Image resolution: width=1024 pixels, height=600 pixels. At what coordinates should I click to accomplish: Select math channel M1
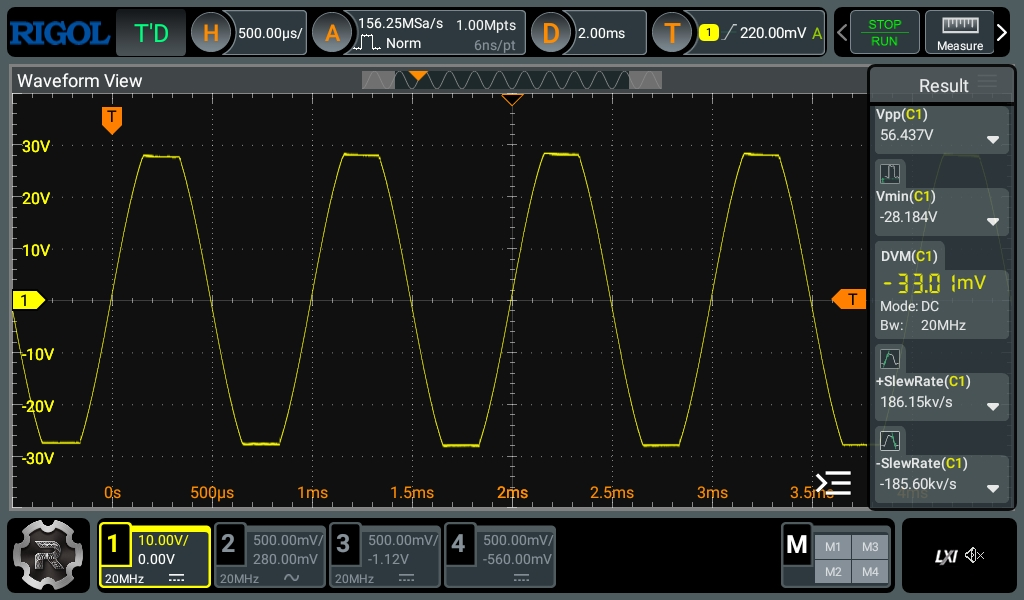(x=833, y=547)
